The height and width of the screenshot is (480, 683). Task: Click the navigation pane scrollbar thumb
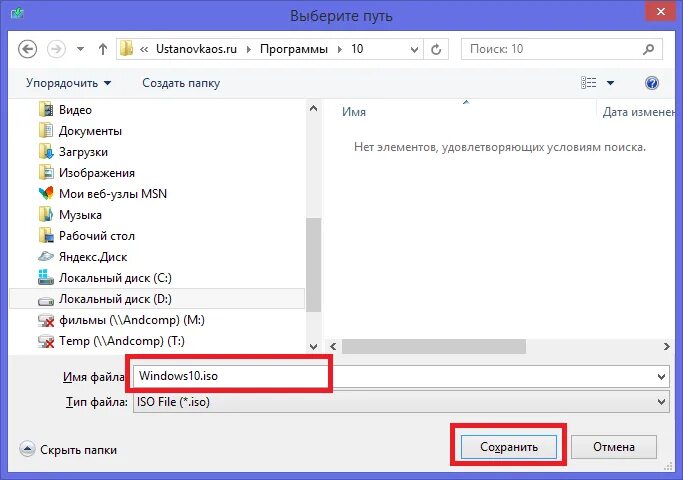click(313, 265)
